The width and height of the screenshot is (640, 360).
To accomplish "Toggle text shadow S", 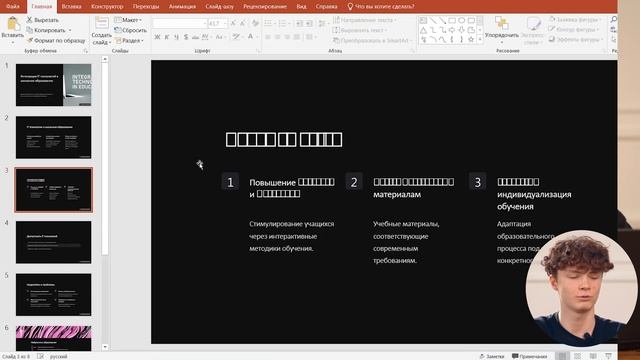I will pyautogui.click(x=186, y=37).
